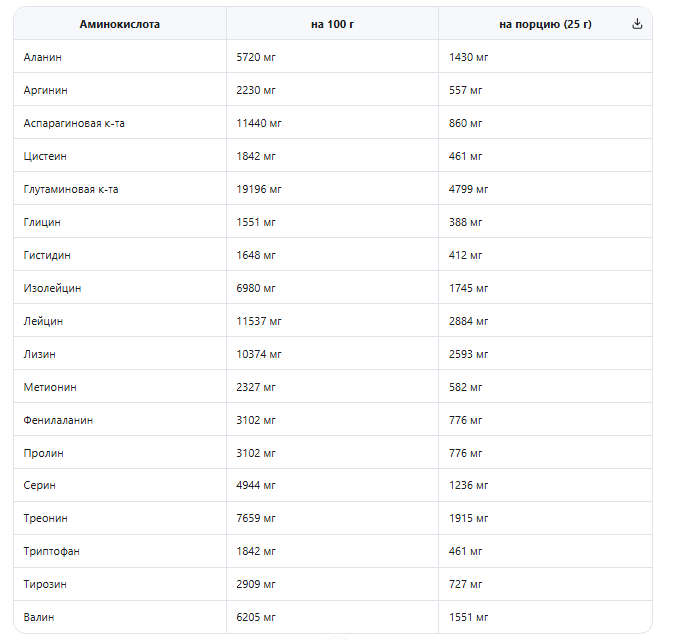The image size is (673, 640).
Task: Select the "Аланин" row name cell
Action: (x=43, y=57)
